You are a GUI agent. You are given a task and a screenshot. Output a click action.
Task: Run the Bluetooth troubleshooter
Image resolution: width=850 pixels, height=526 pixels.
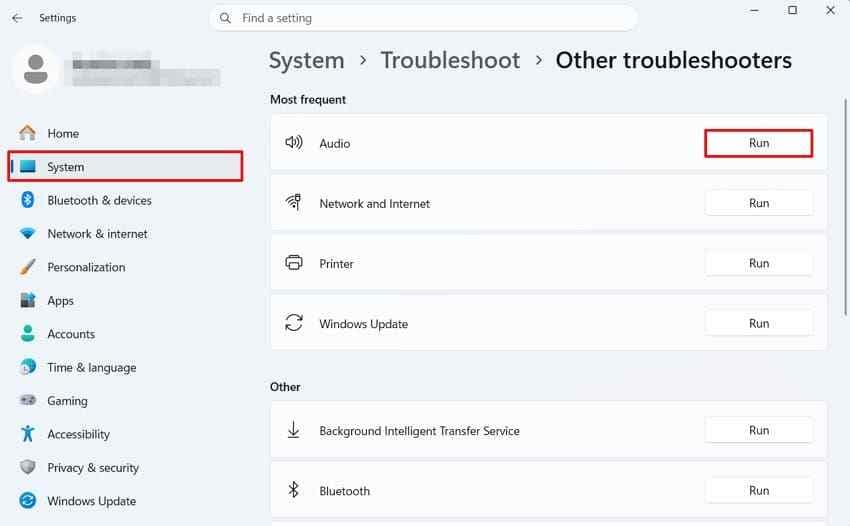pyautogui.click(x=758, y=490)
